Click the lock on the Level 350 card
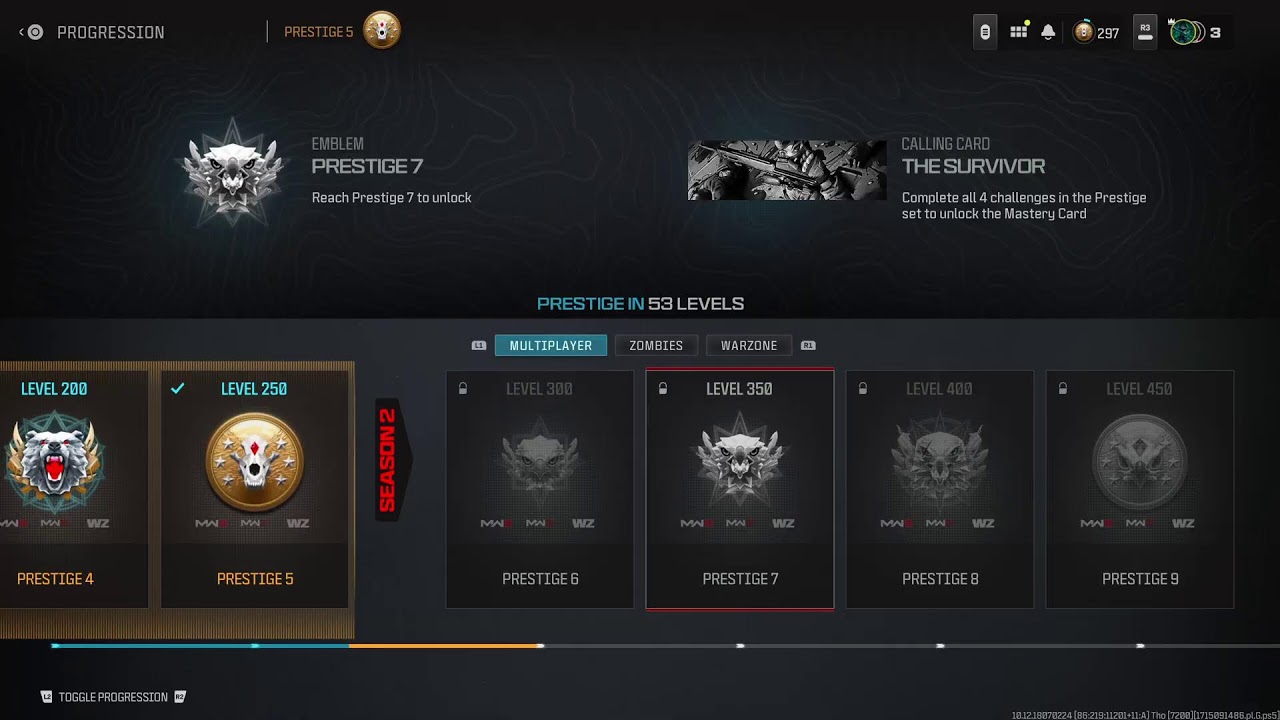The image size is (1280, 720). click(663, 389)
